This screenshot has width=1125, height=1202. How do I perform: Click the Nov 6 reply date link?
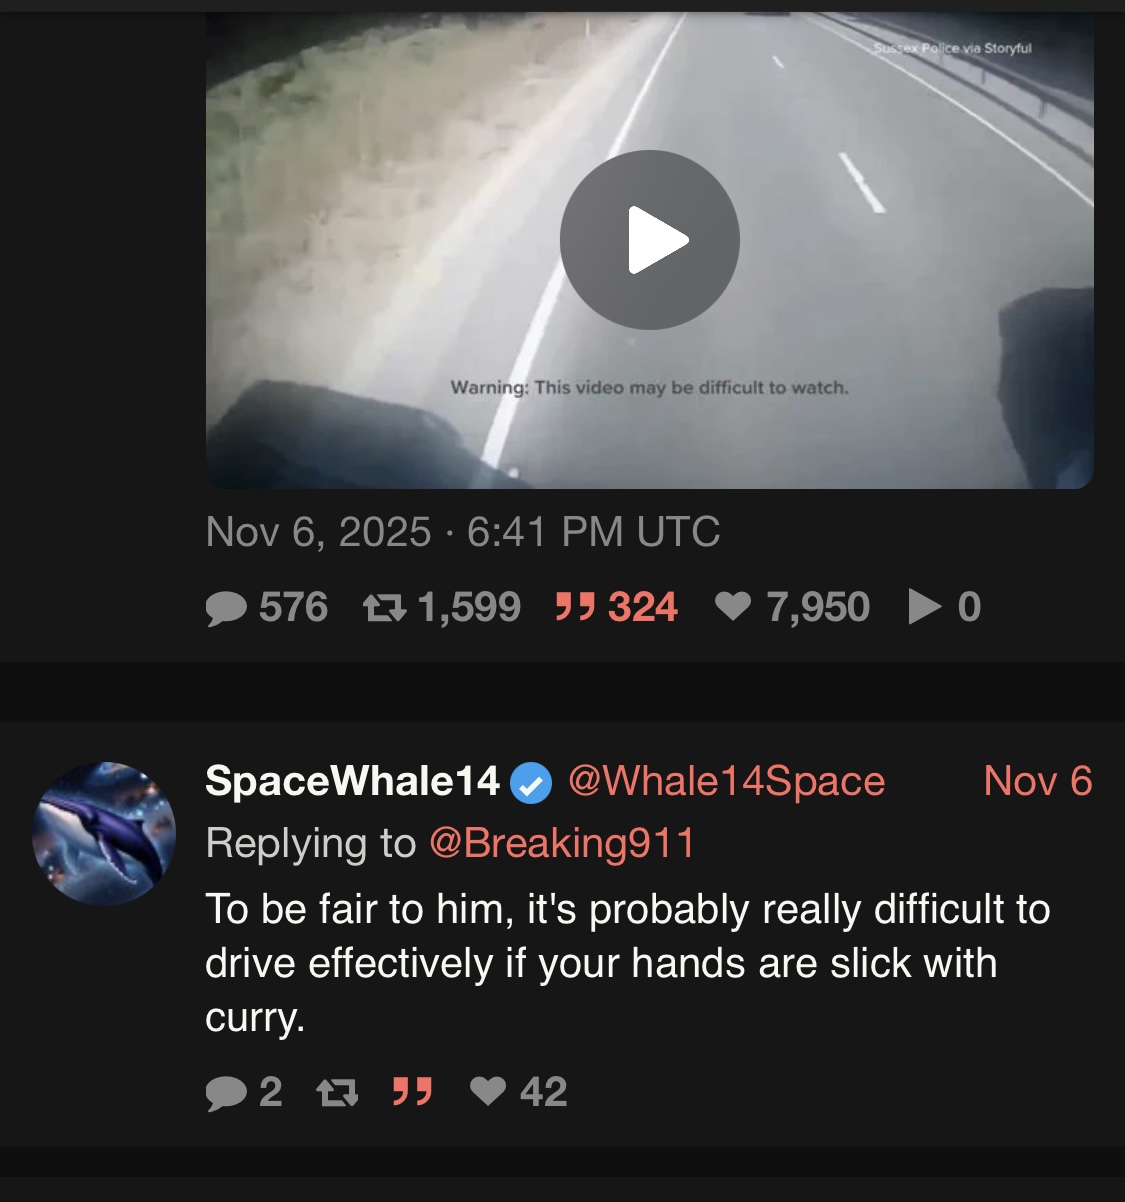[1038, 781]
